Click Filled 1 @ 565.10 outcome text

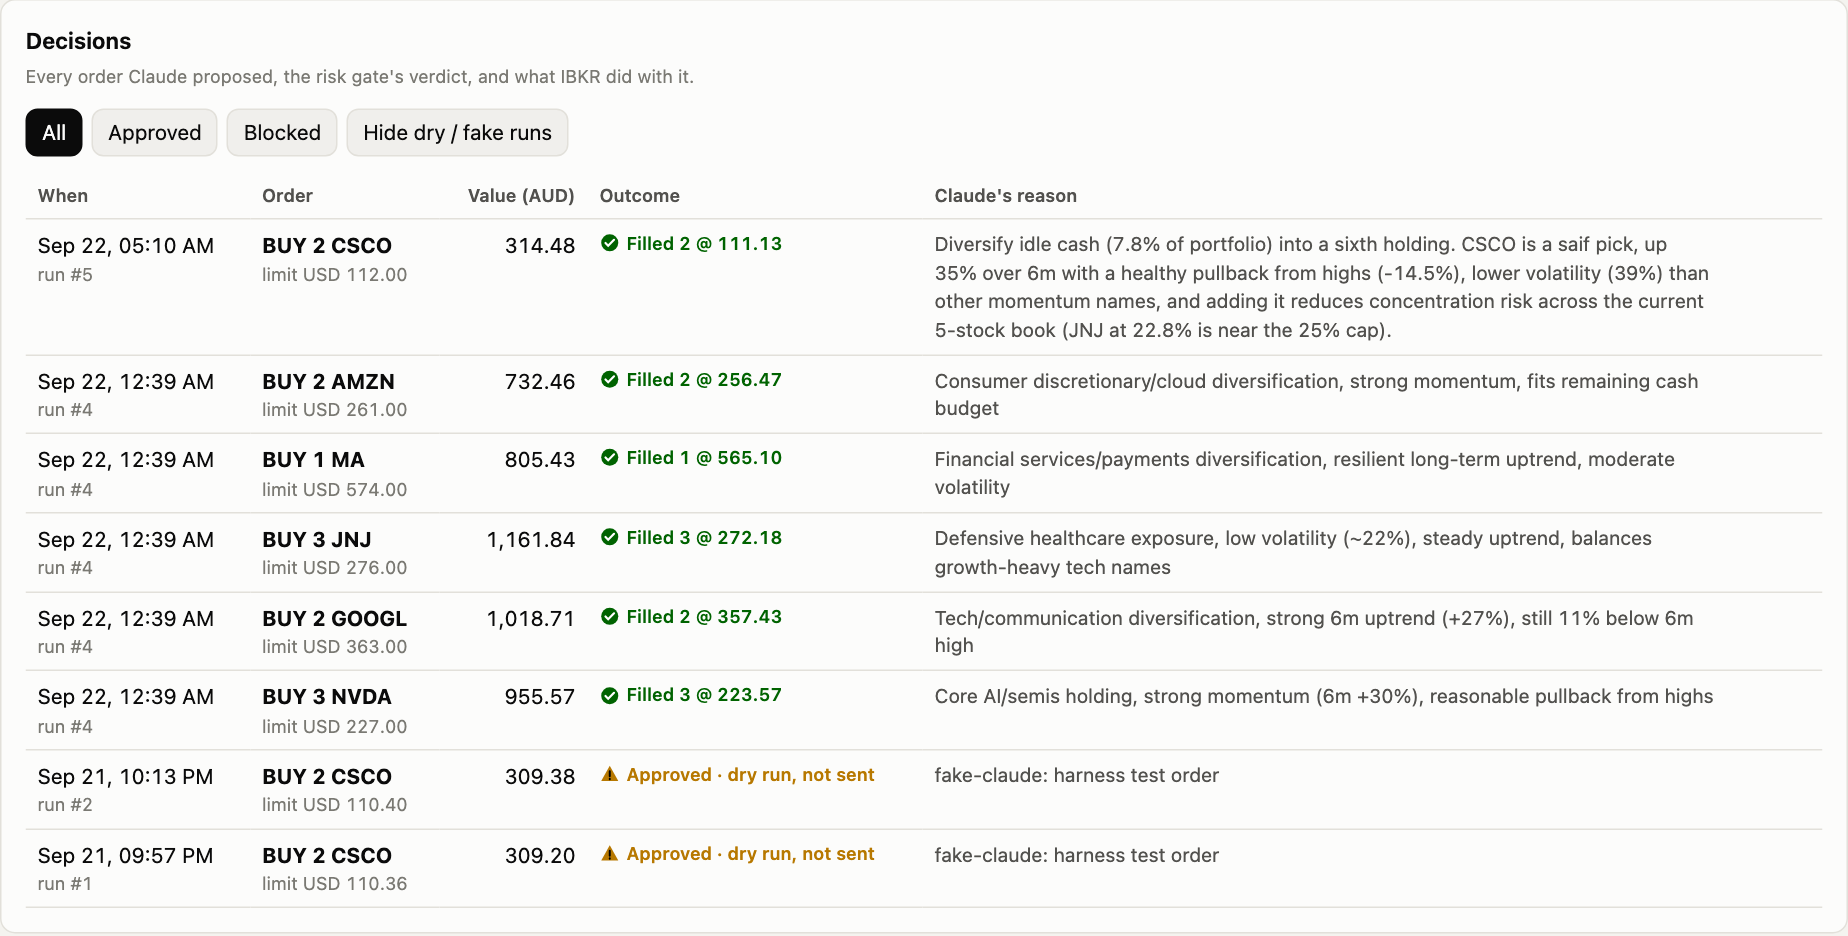[704, 458]
